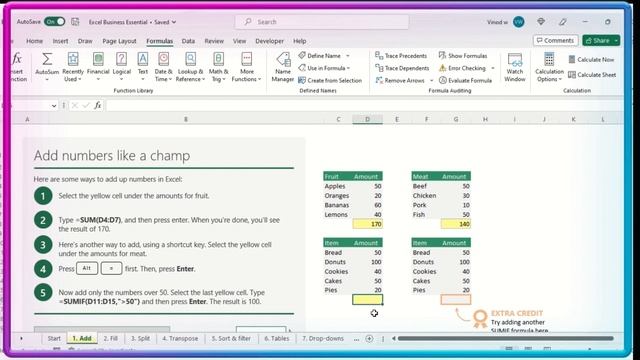Expand the Share button dropdown arrow
640x360 pixels.
pyautogui.click(x=616, y=40)
